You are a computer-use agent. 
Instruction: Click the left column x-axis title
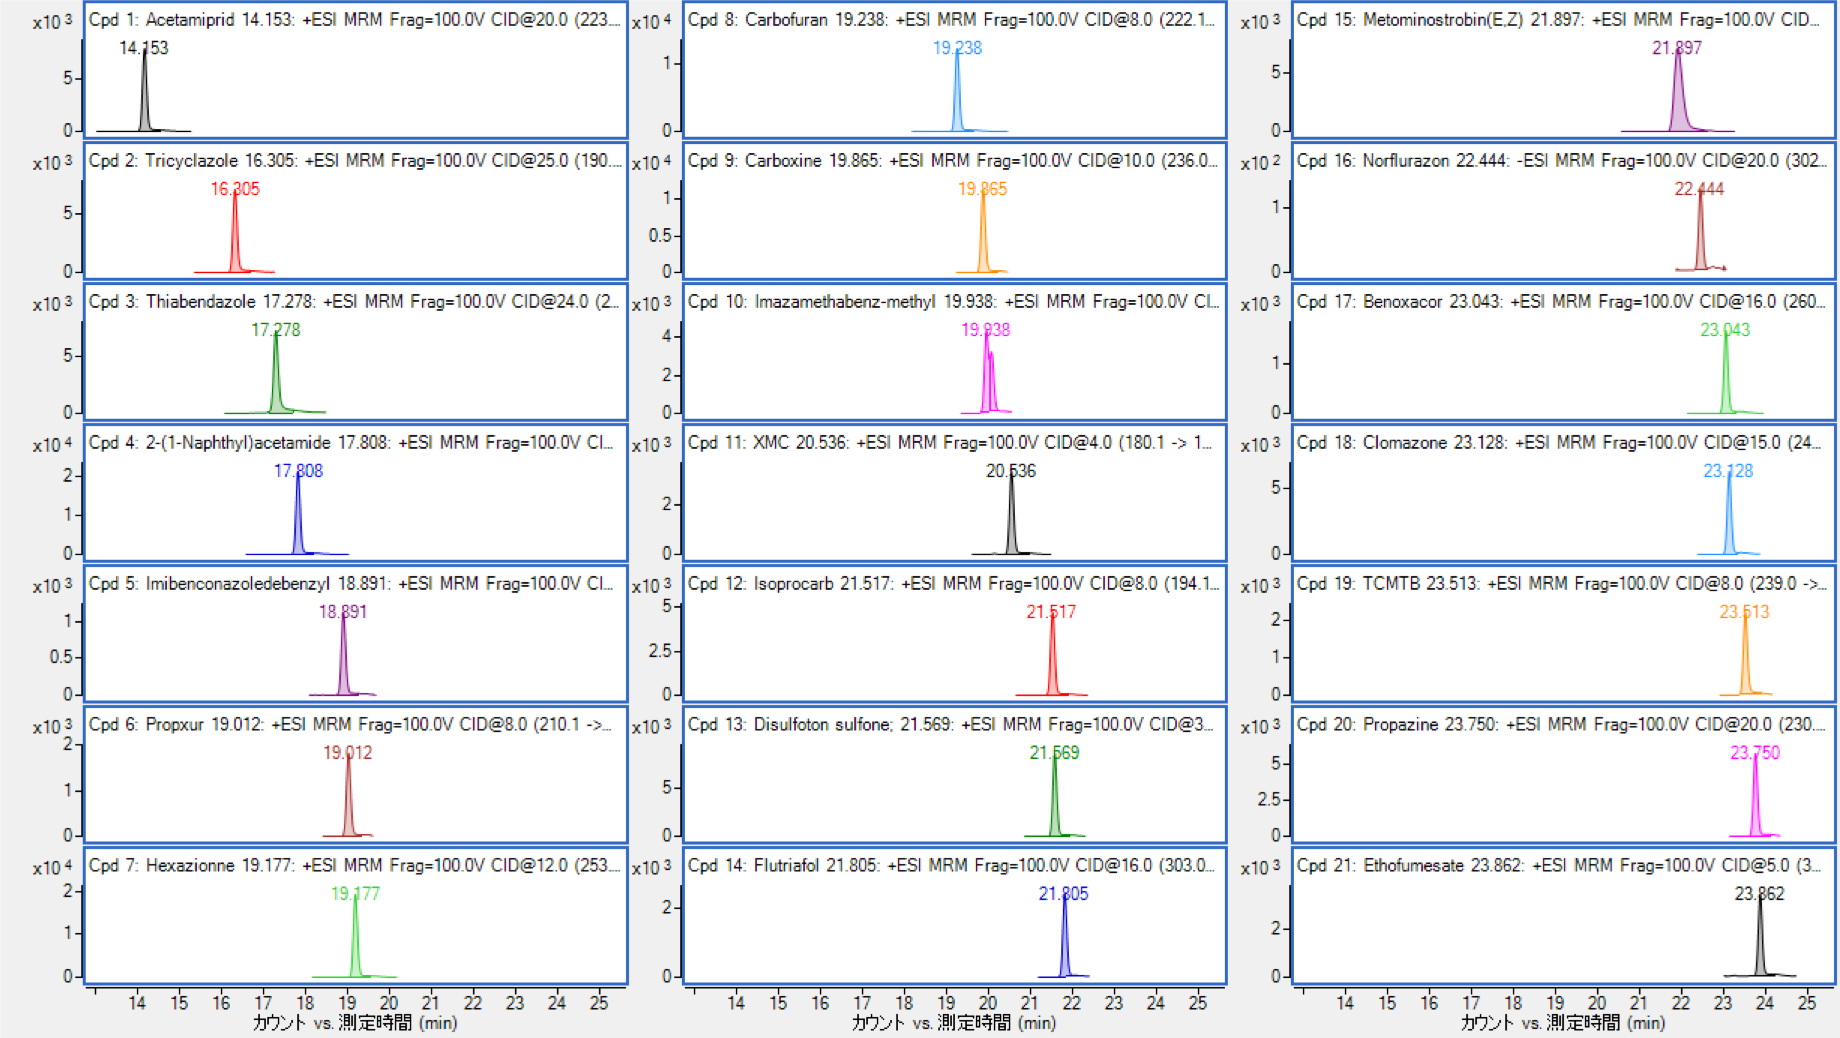pos(355,1023)
